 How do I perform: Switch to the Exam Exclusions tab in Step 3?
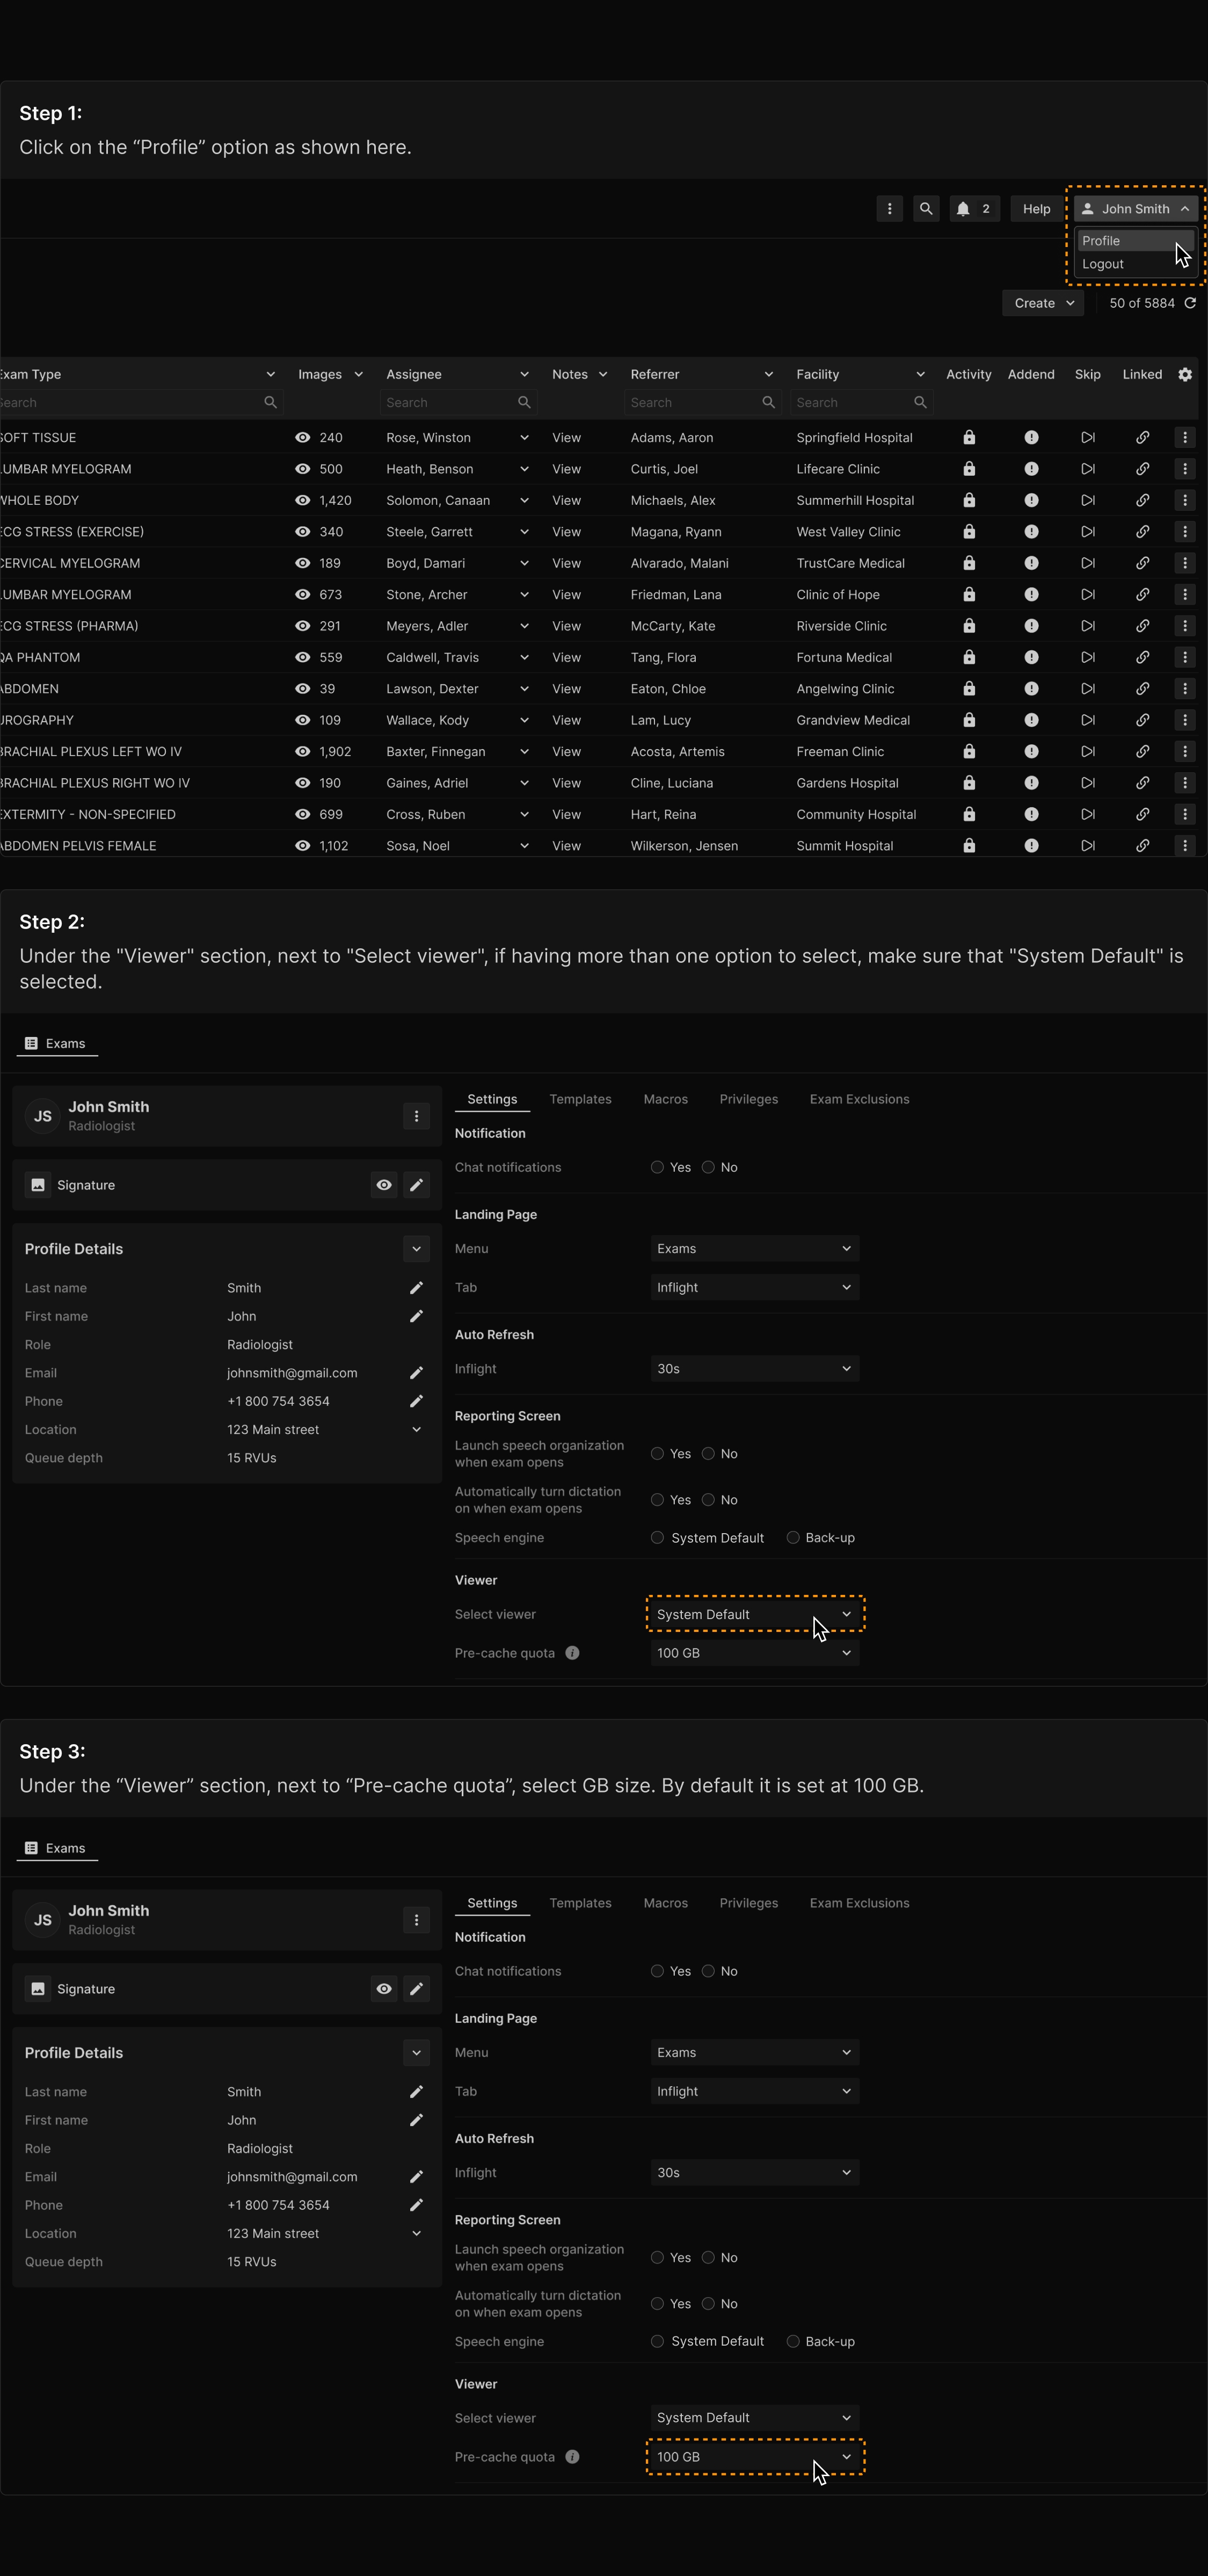pyautogui.click(x=859, y=1903)
